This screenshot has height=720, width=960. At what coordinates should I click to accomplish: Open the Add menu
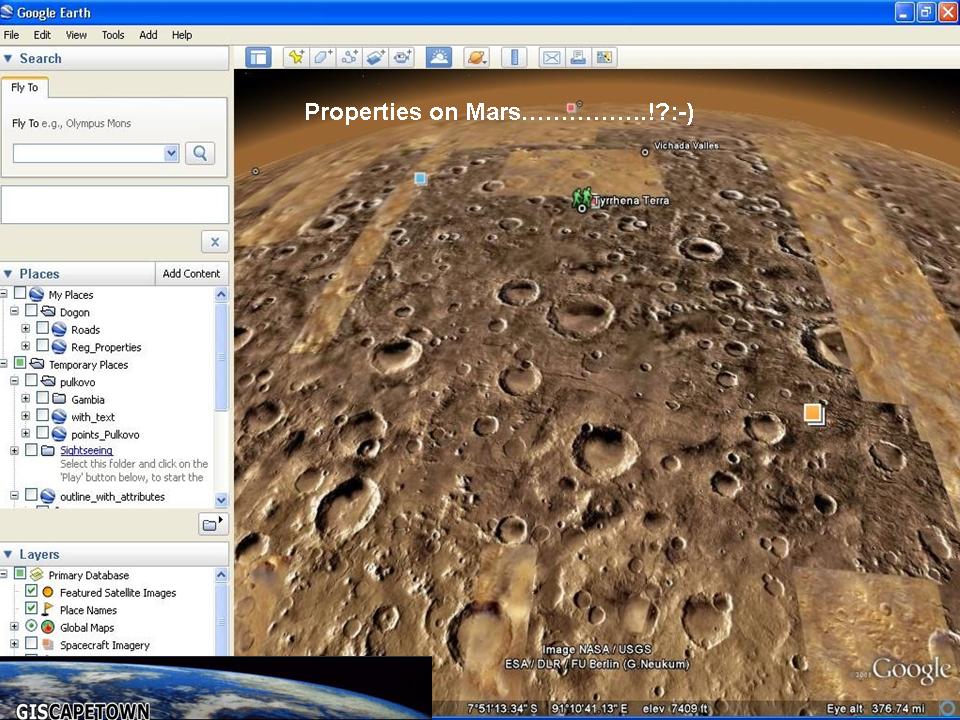[148, 35]
